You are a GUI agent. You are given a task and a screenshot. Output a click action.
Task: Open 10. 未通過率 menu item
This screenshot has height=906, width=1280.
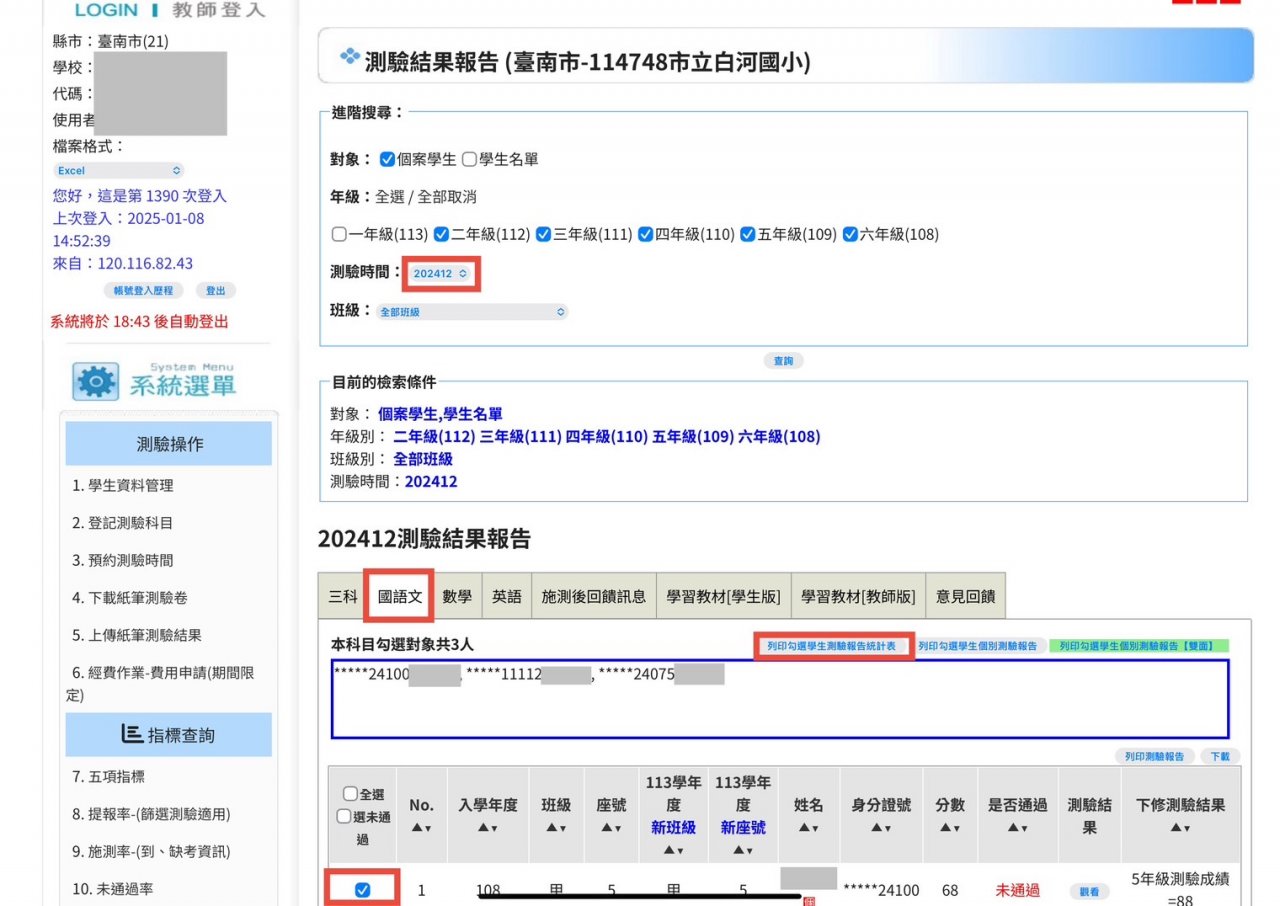(113, 890)
